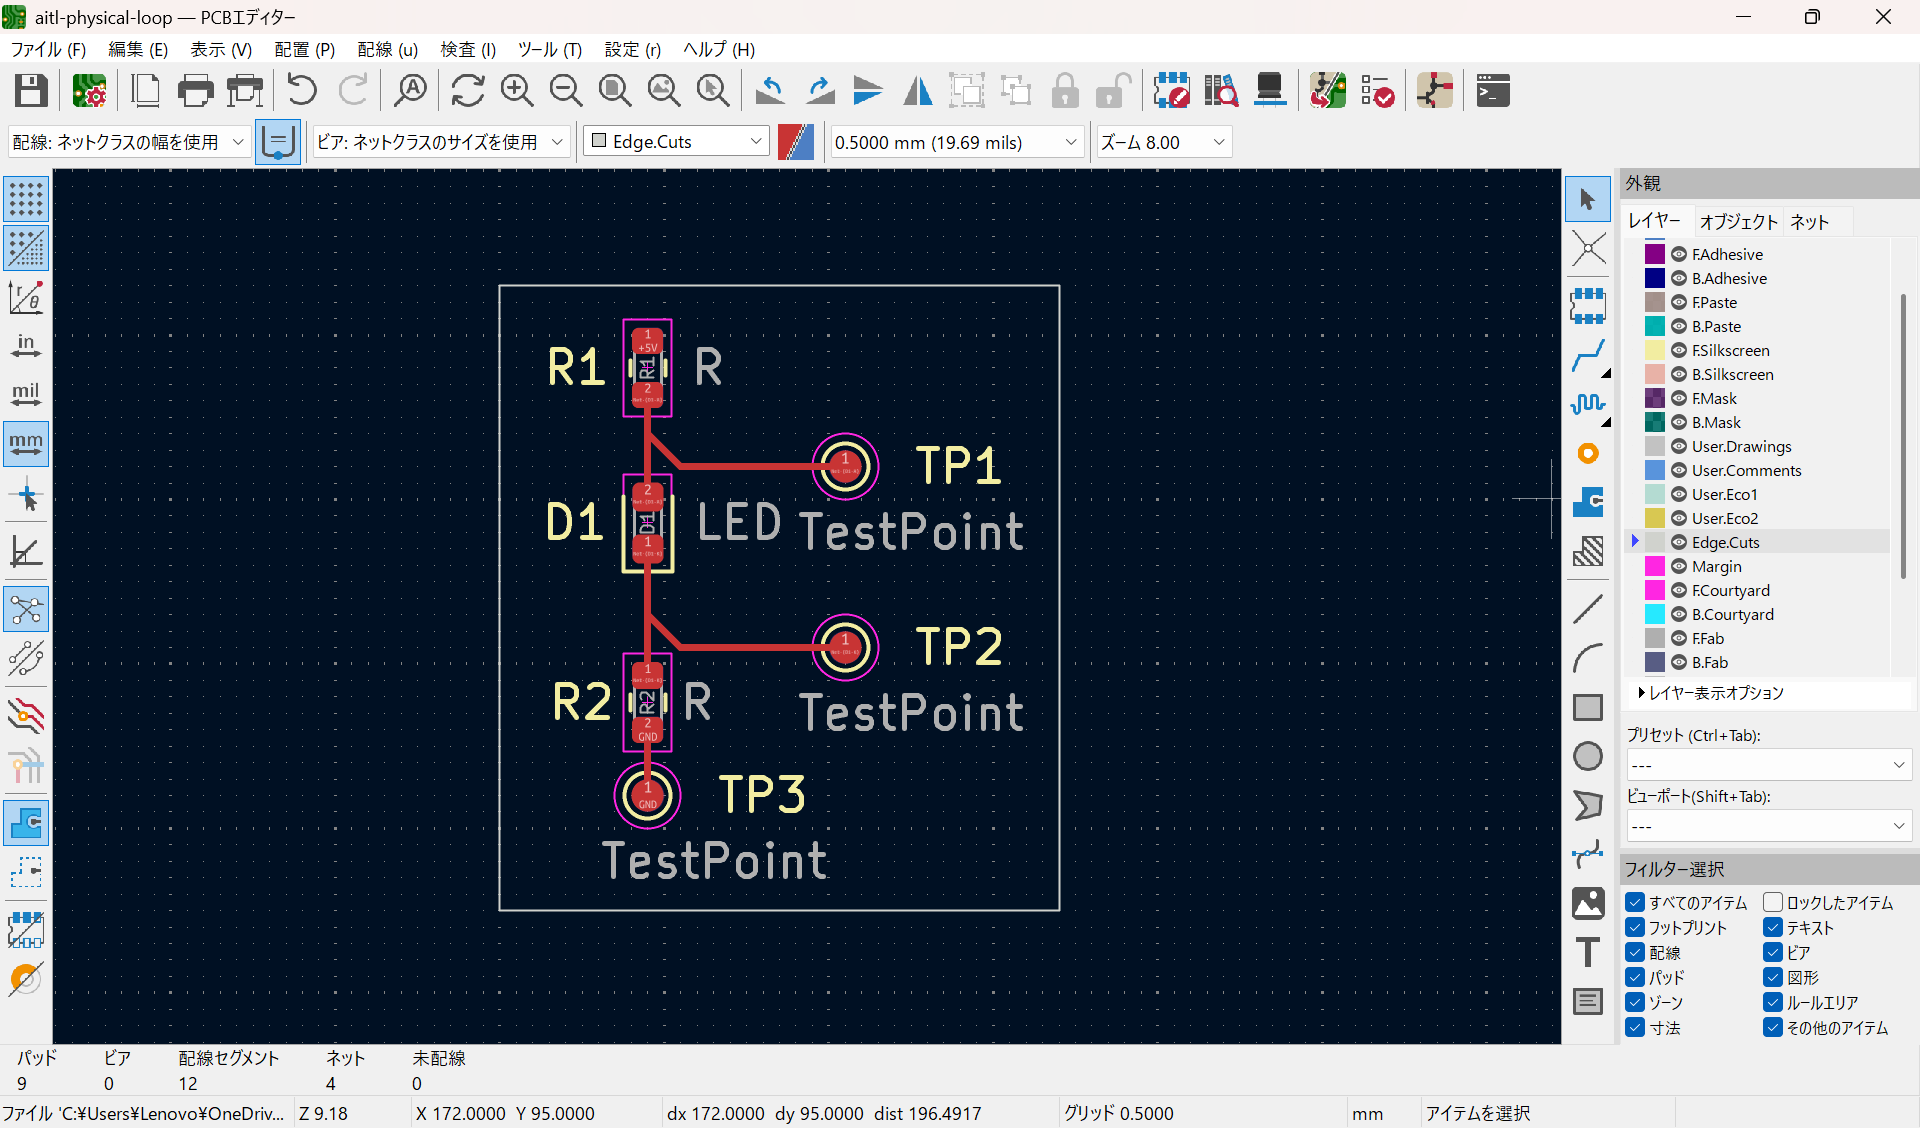Screen dimensions: 1920x1128
Task: Hide the Edge.Cuts layer visibility
Action: click(x=1678, y=542)
